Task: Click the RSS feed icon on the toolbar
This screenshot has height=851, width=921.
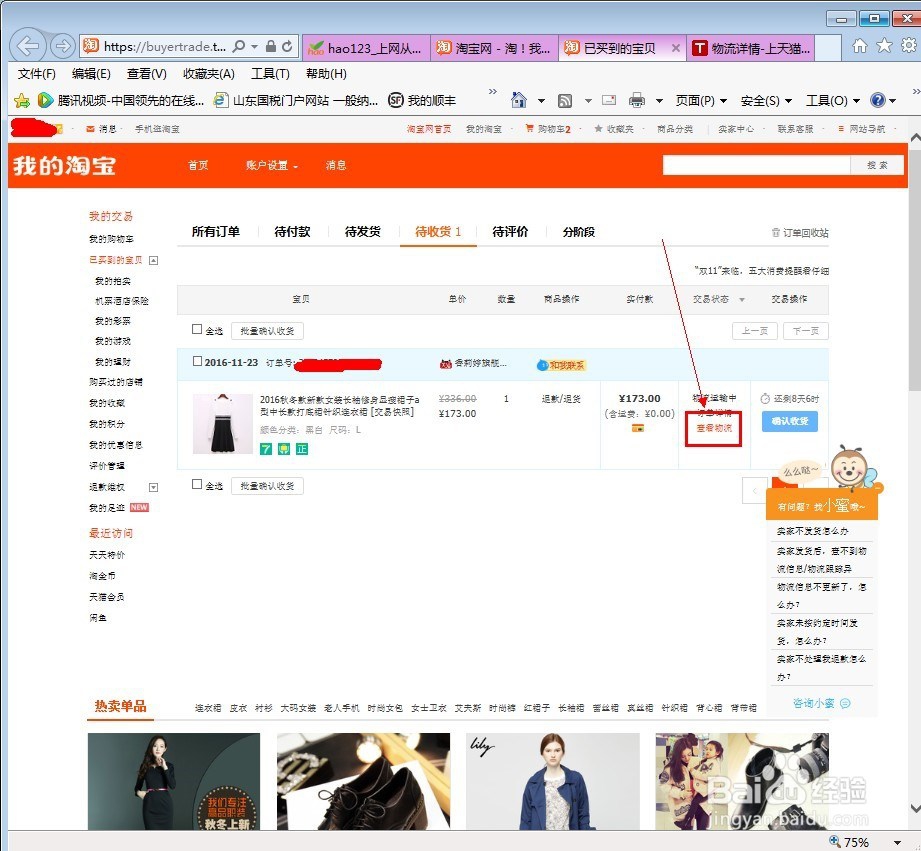Action: pyautogui.click(x=566, y=99)
